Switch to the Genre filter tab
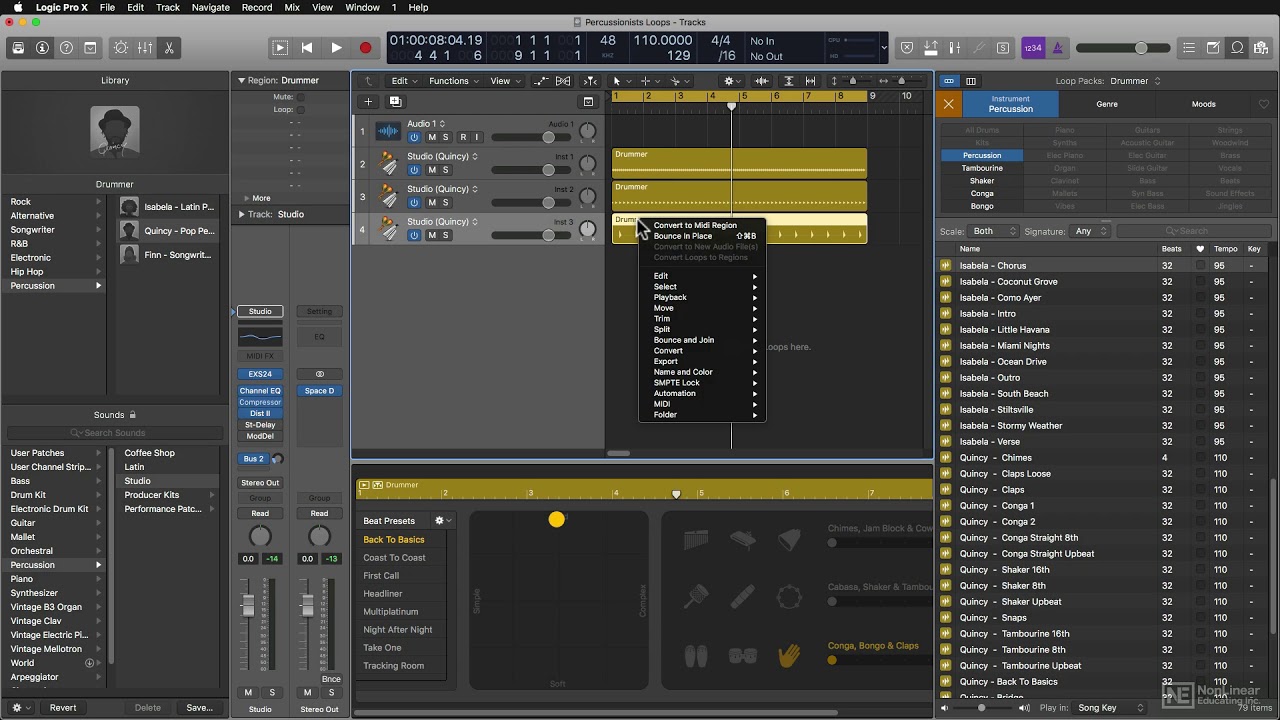 pyautogui.click(x=1107, y=104)
